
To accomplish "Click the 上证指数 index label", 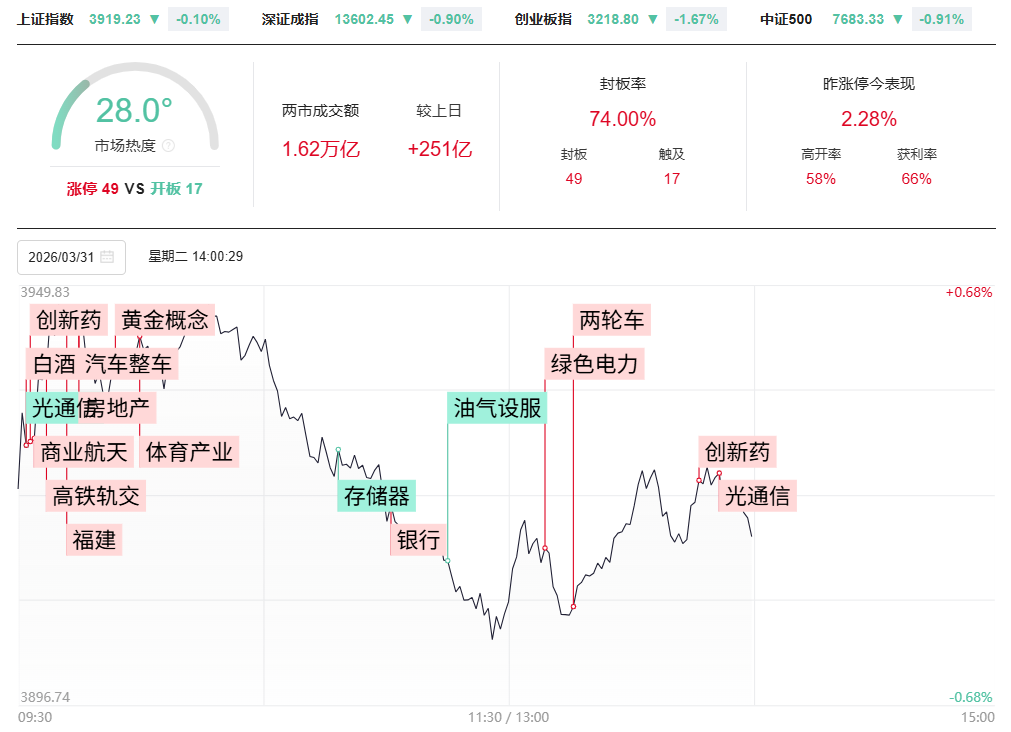I will click(45, 19).
